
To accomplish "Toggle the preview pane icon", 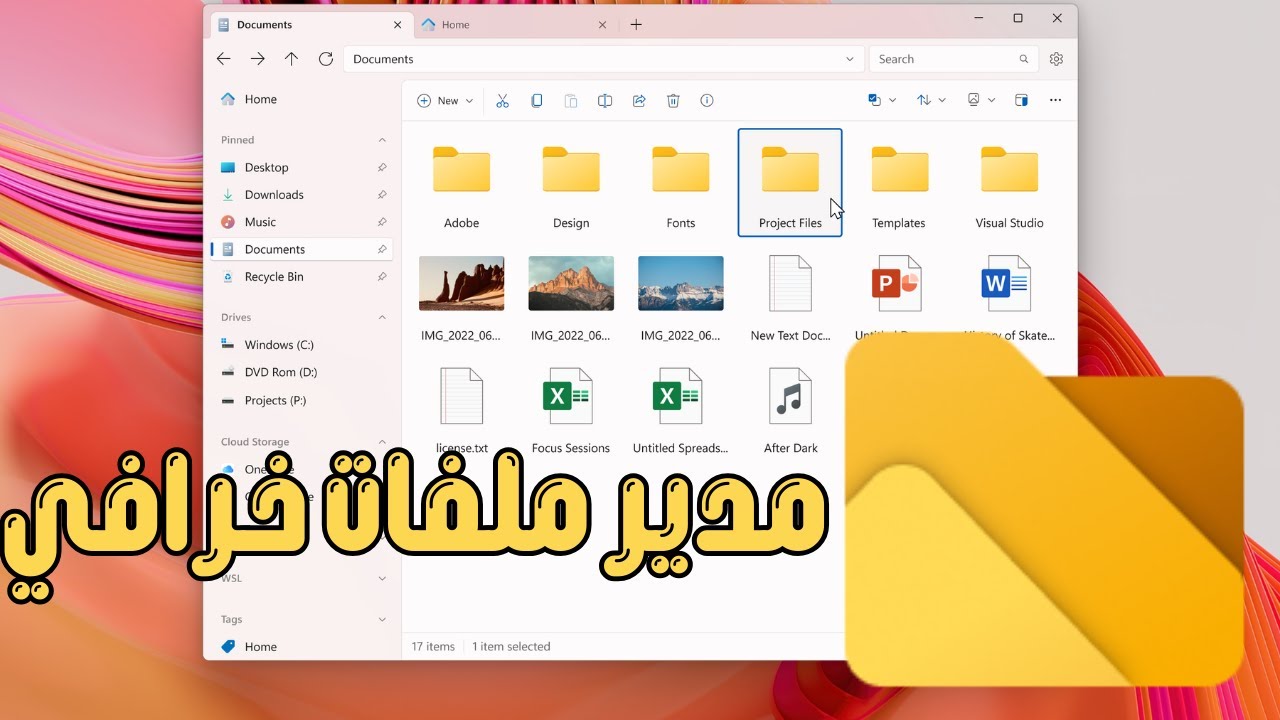I will click(x=1021, y=100).
